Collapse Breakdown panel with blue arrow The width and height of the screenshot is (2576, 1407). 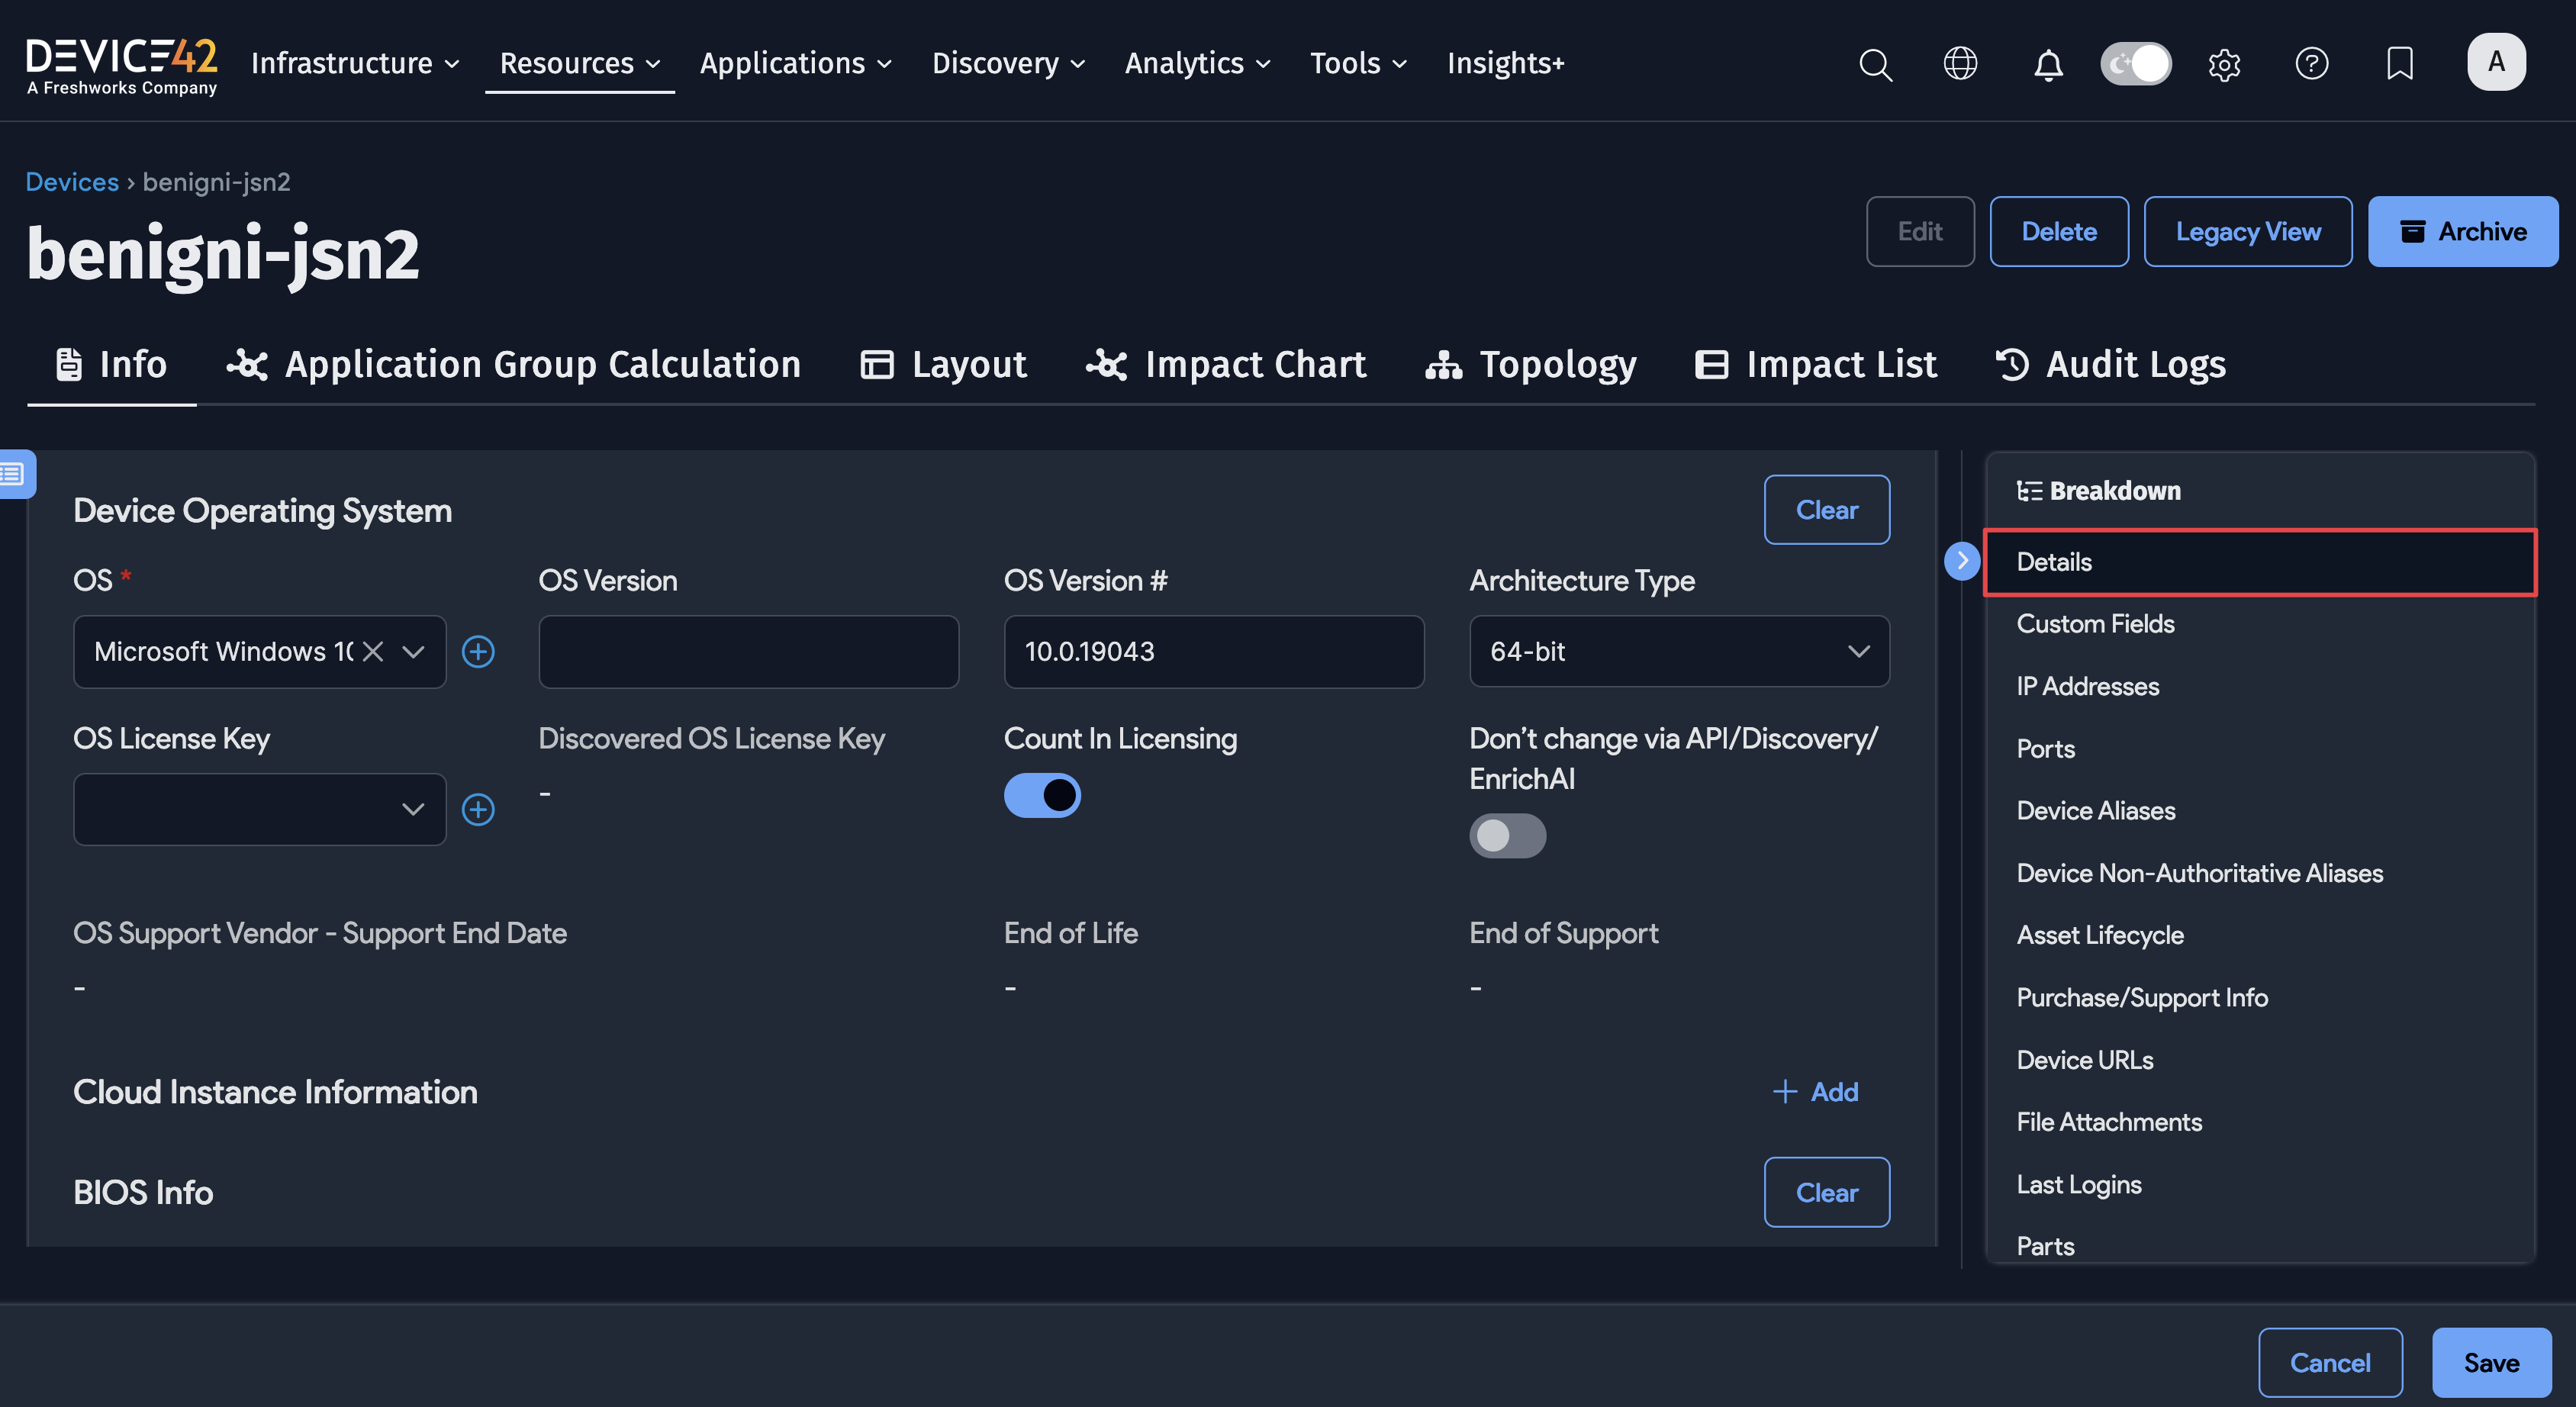(1961, 561)
